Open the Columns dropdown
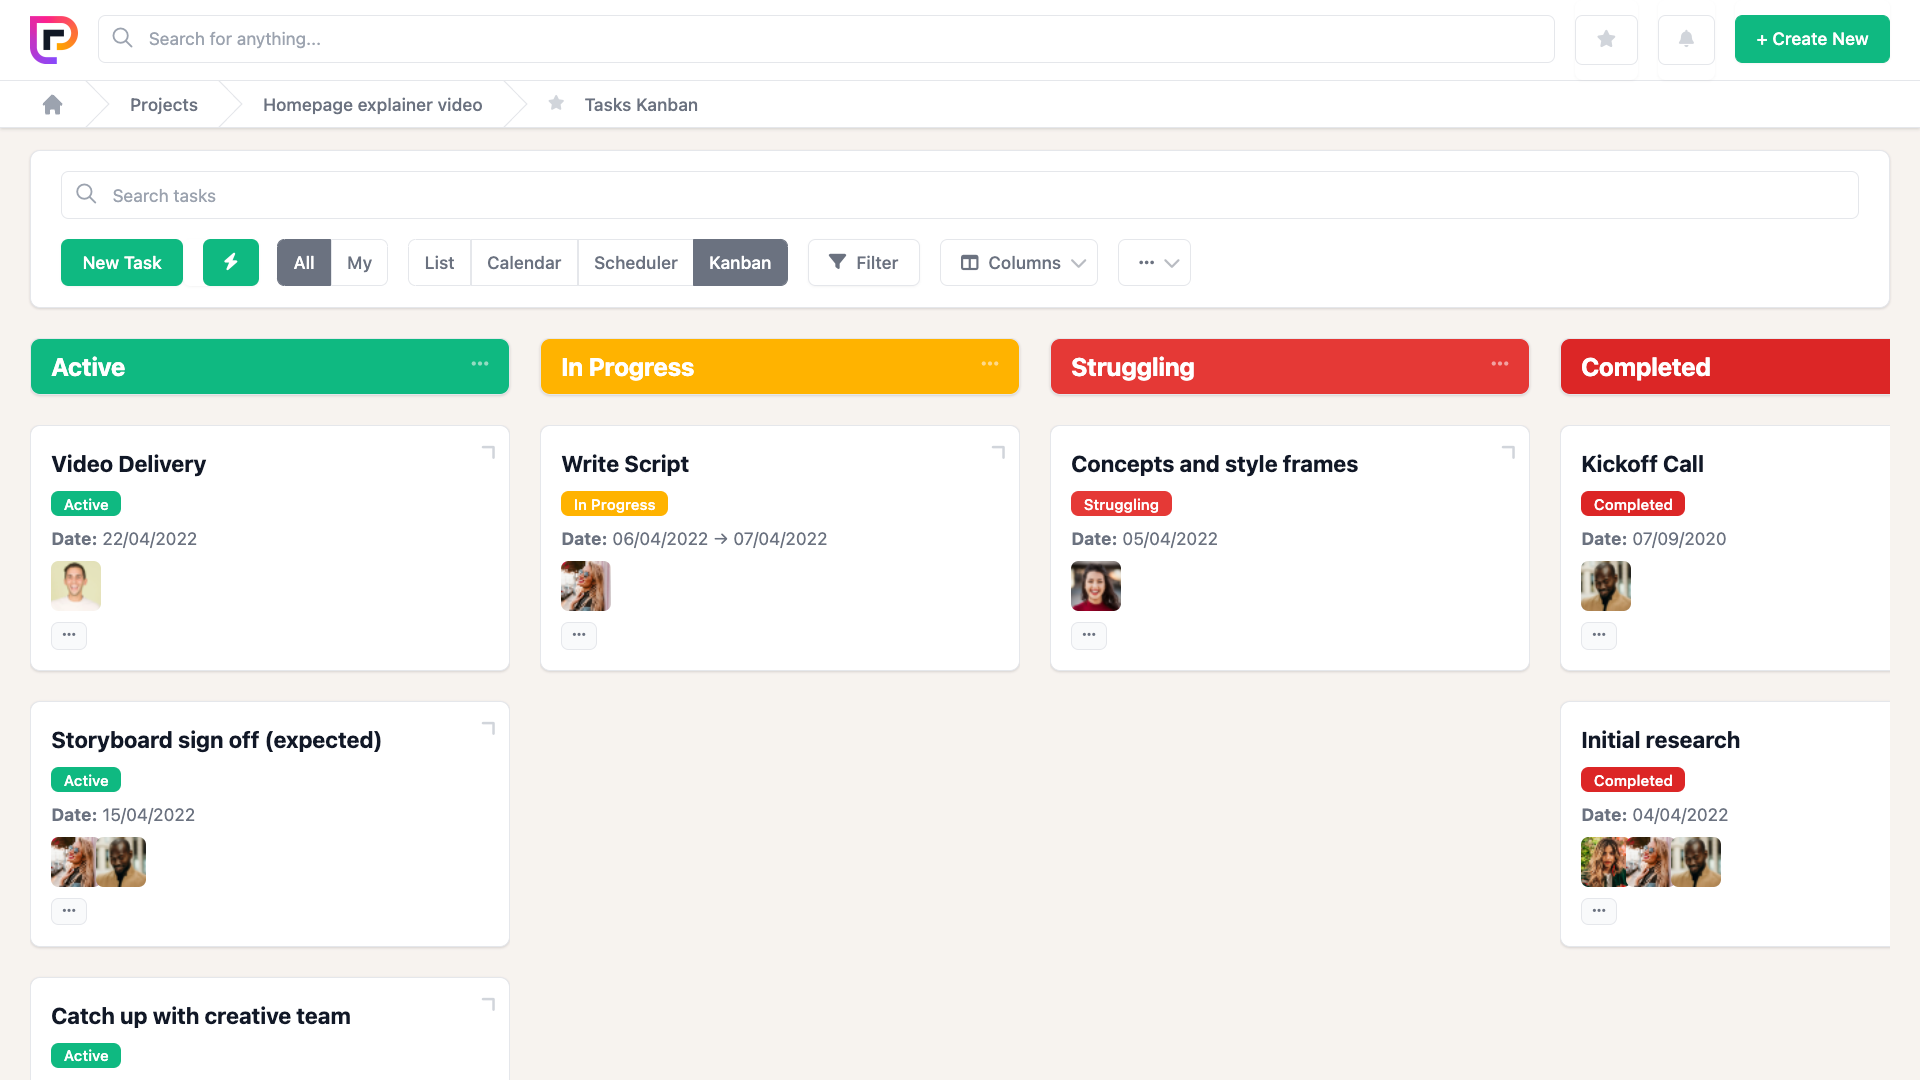 (1019, 262)
